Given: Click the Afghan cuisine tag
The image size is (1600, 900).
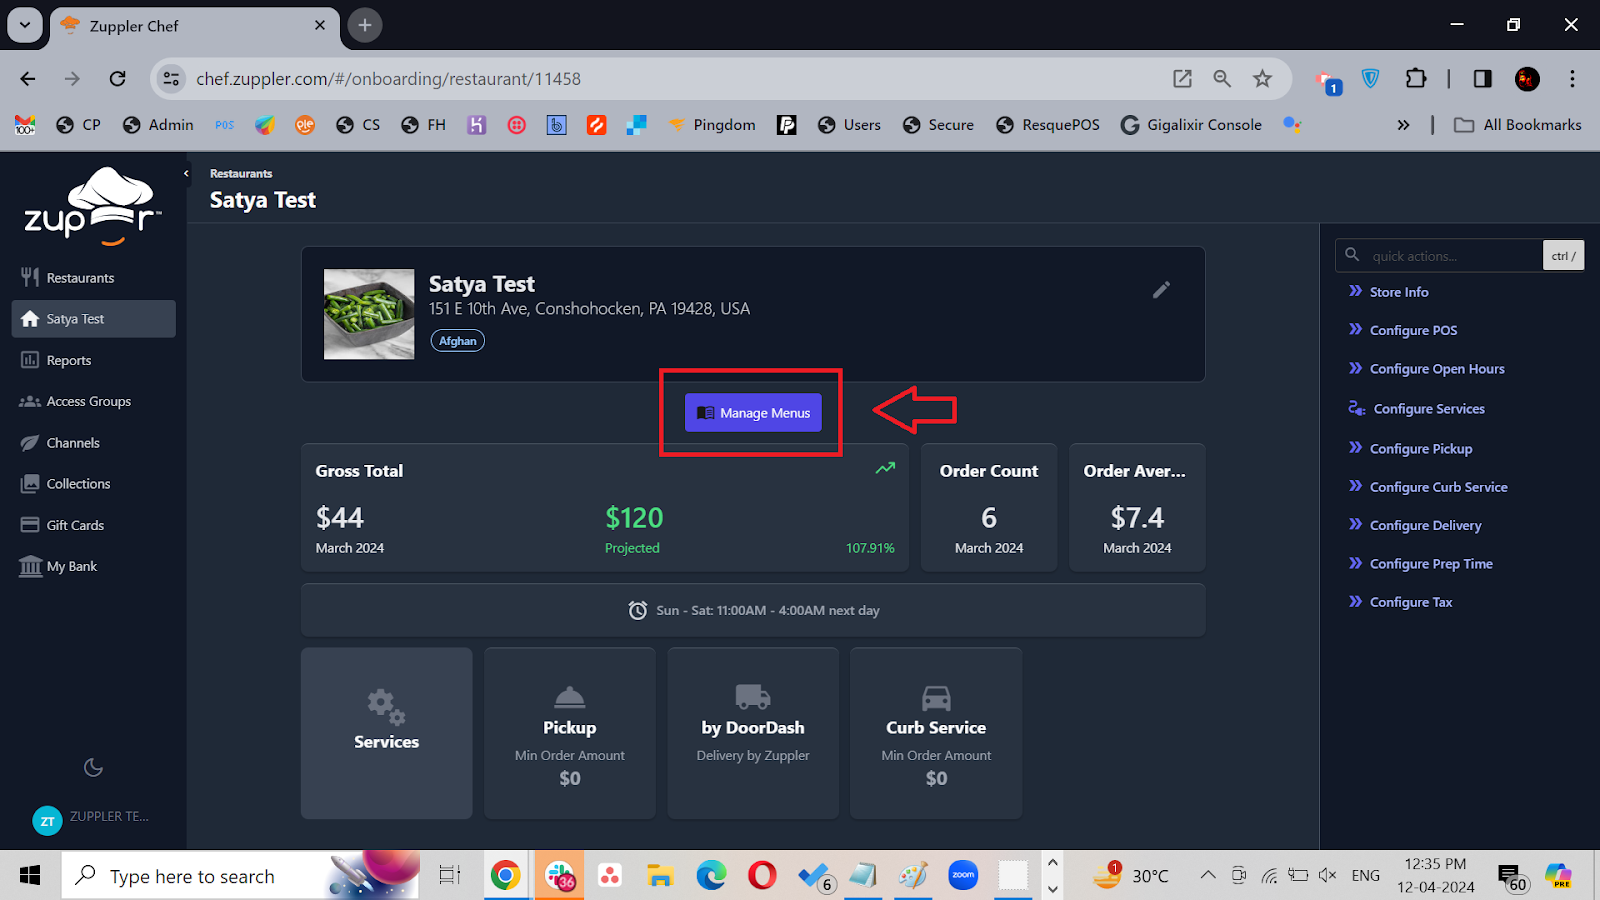Looking at the screenshot, I should (458, 341).
